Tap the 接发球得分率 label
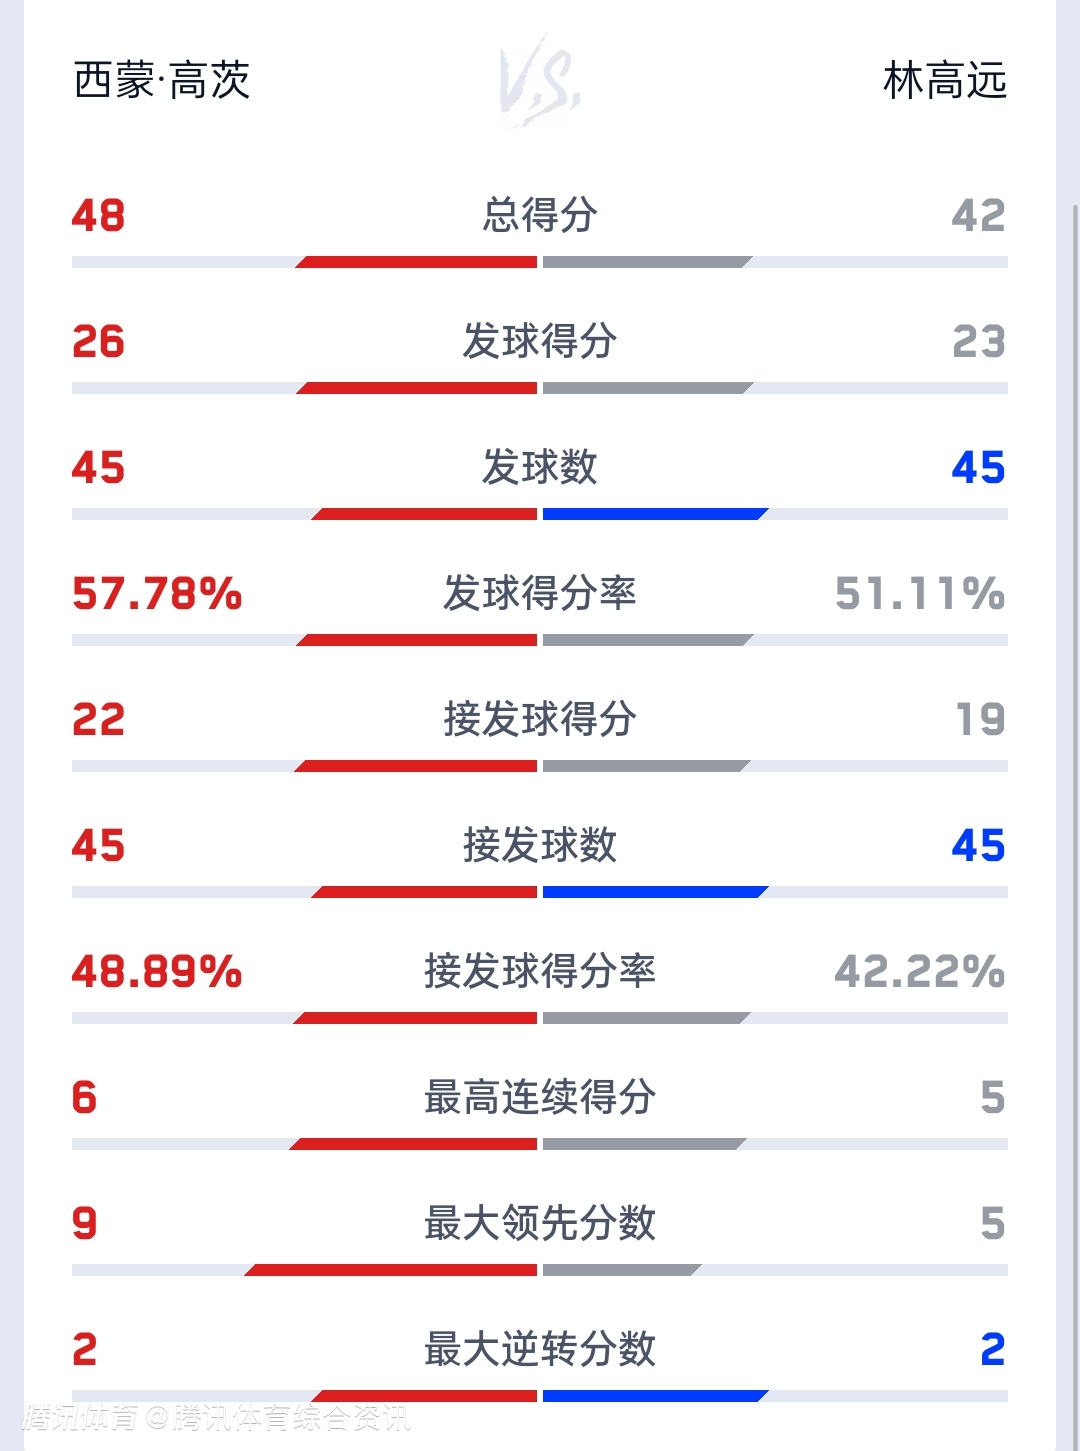The height and width of the screenshot is (1451, 1080). click(x=540, y=971)
